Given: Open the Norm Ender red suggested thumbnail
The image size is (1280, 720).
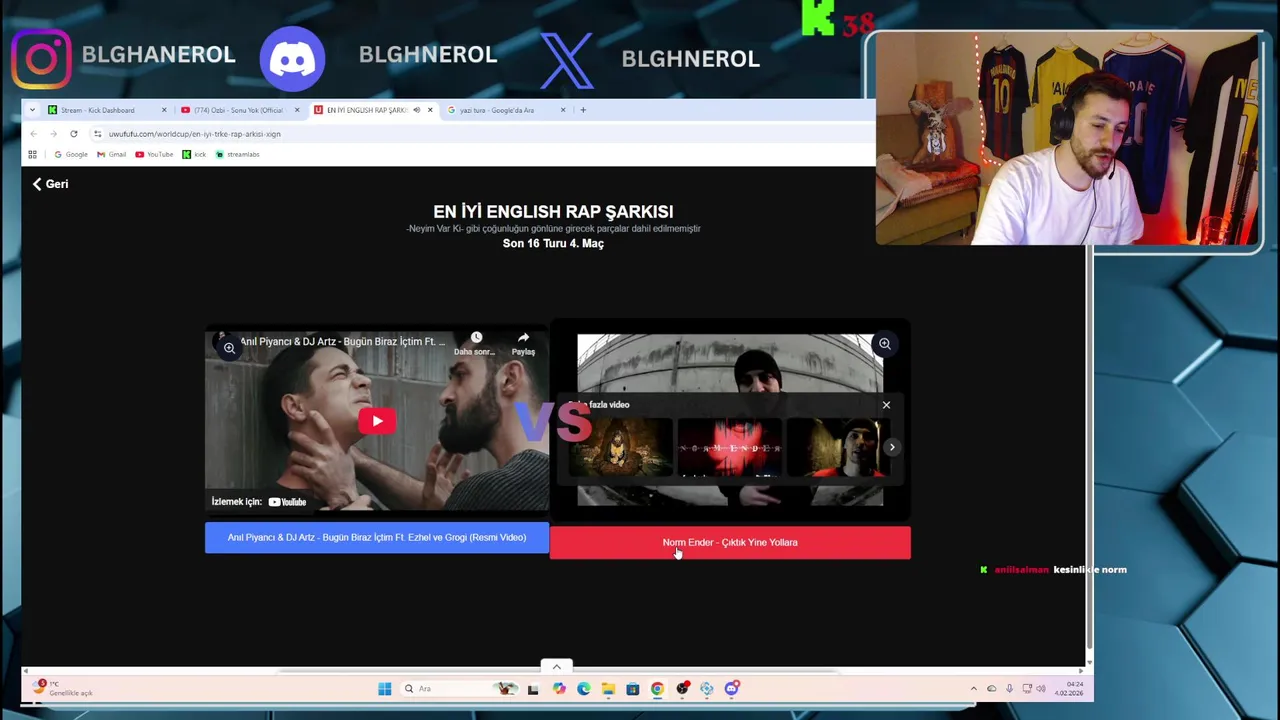Looking at the screenshot, I should pyautogui.click(x=730, y=447).
